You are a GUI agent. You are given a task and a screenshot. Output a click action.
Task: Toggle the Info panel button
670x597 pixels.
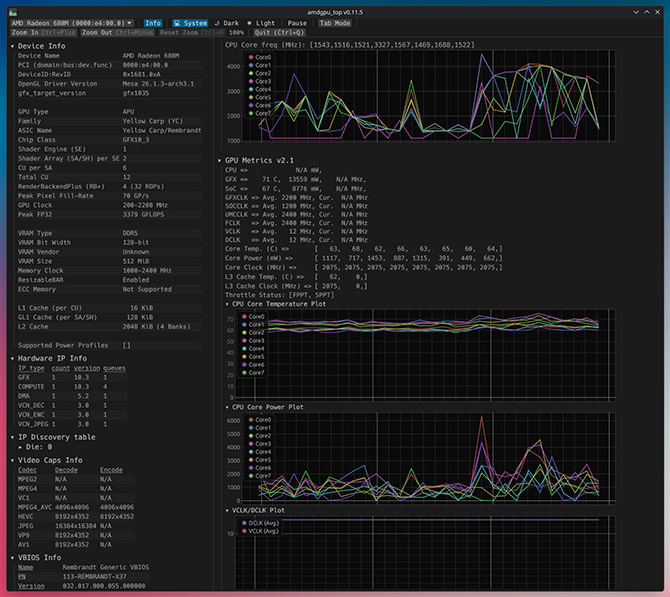click(153, 23)
